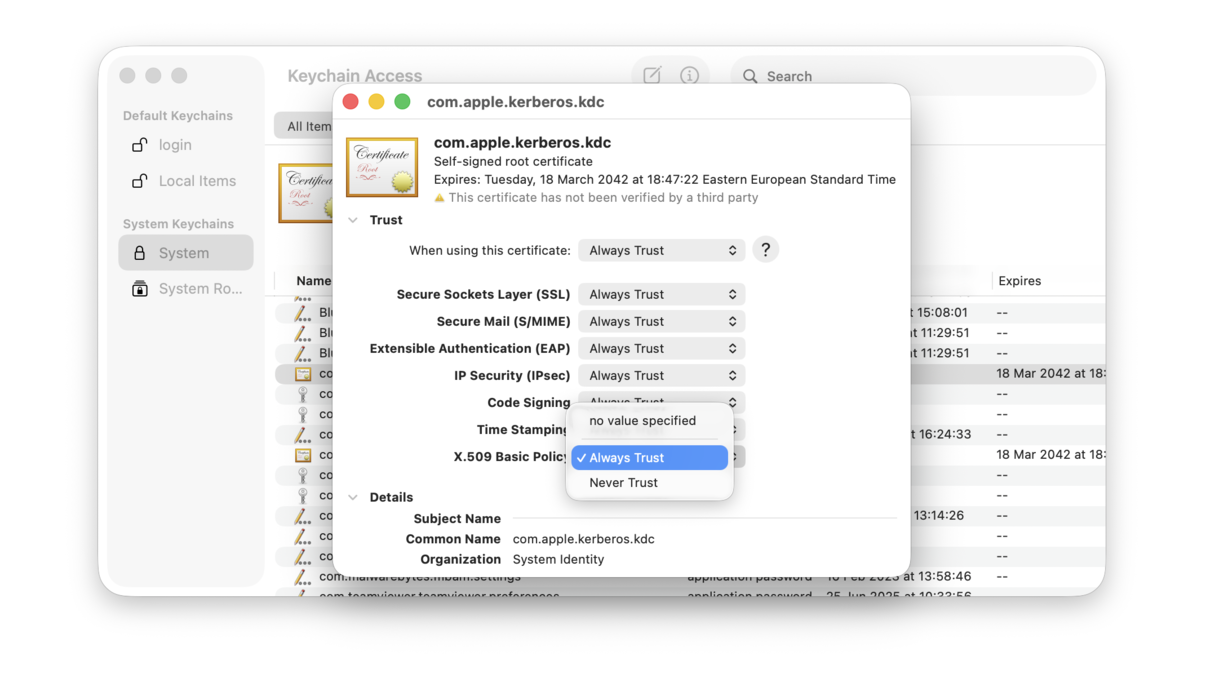Open the Extensible Authentication (EAP) dropdown

662,348
